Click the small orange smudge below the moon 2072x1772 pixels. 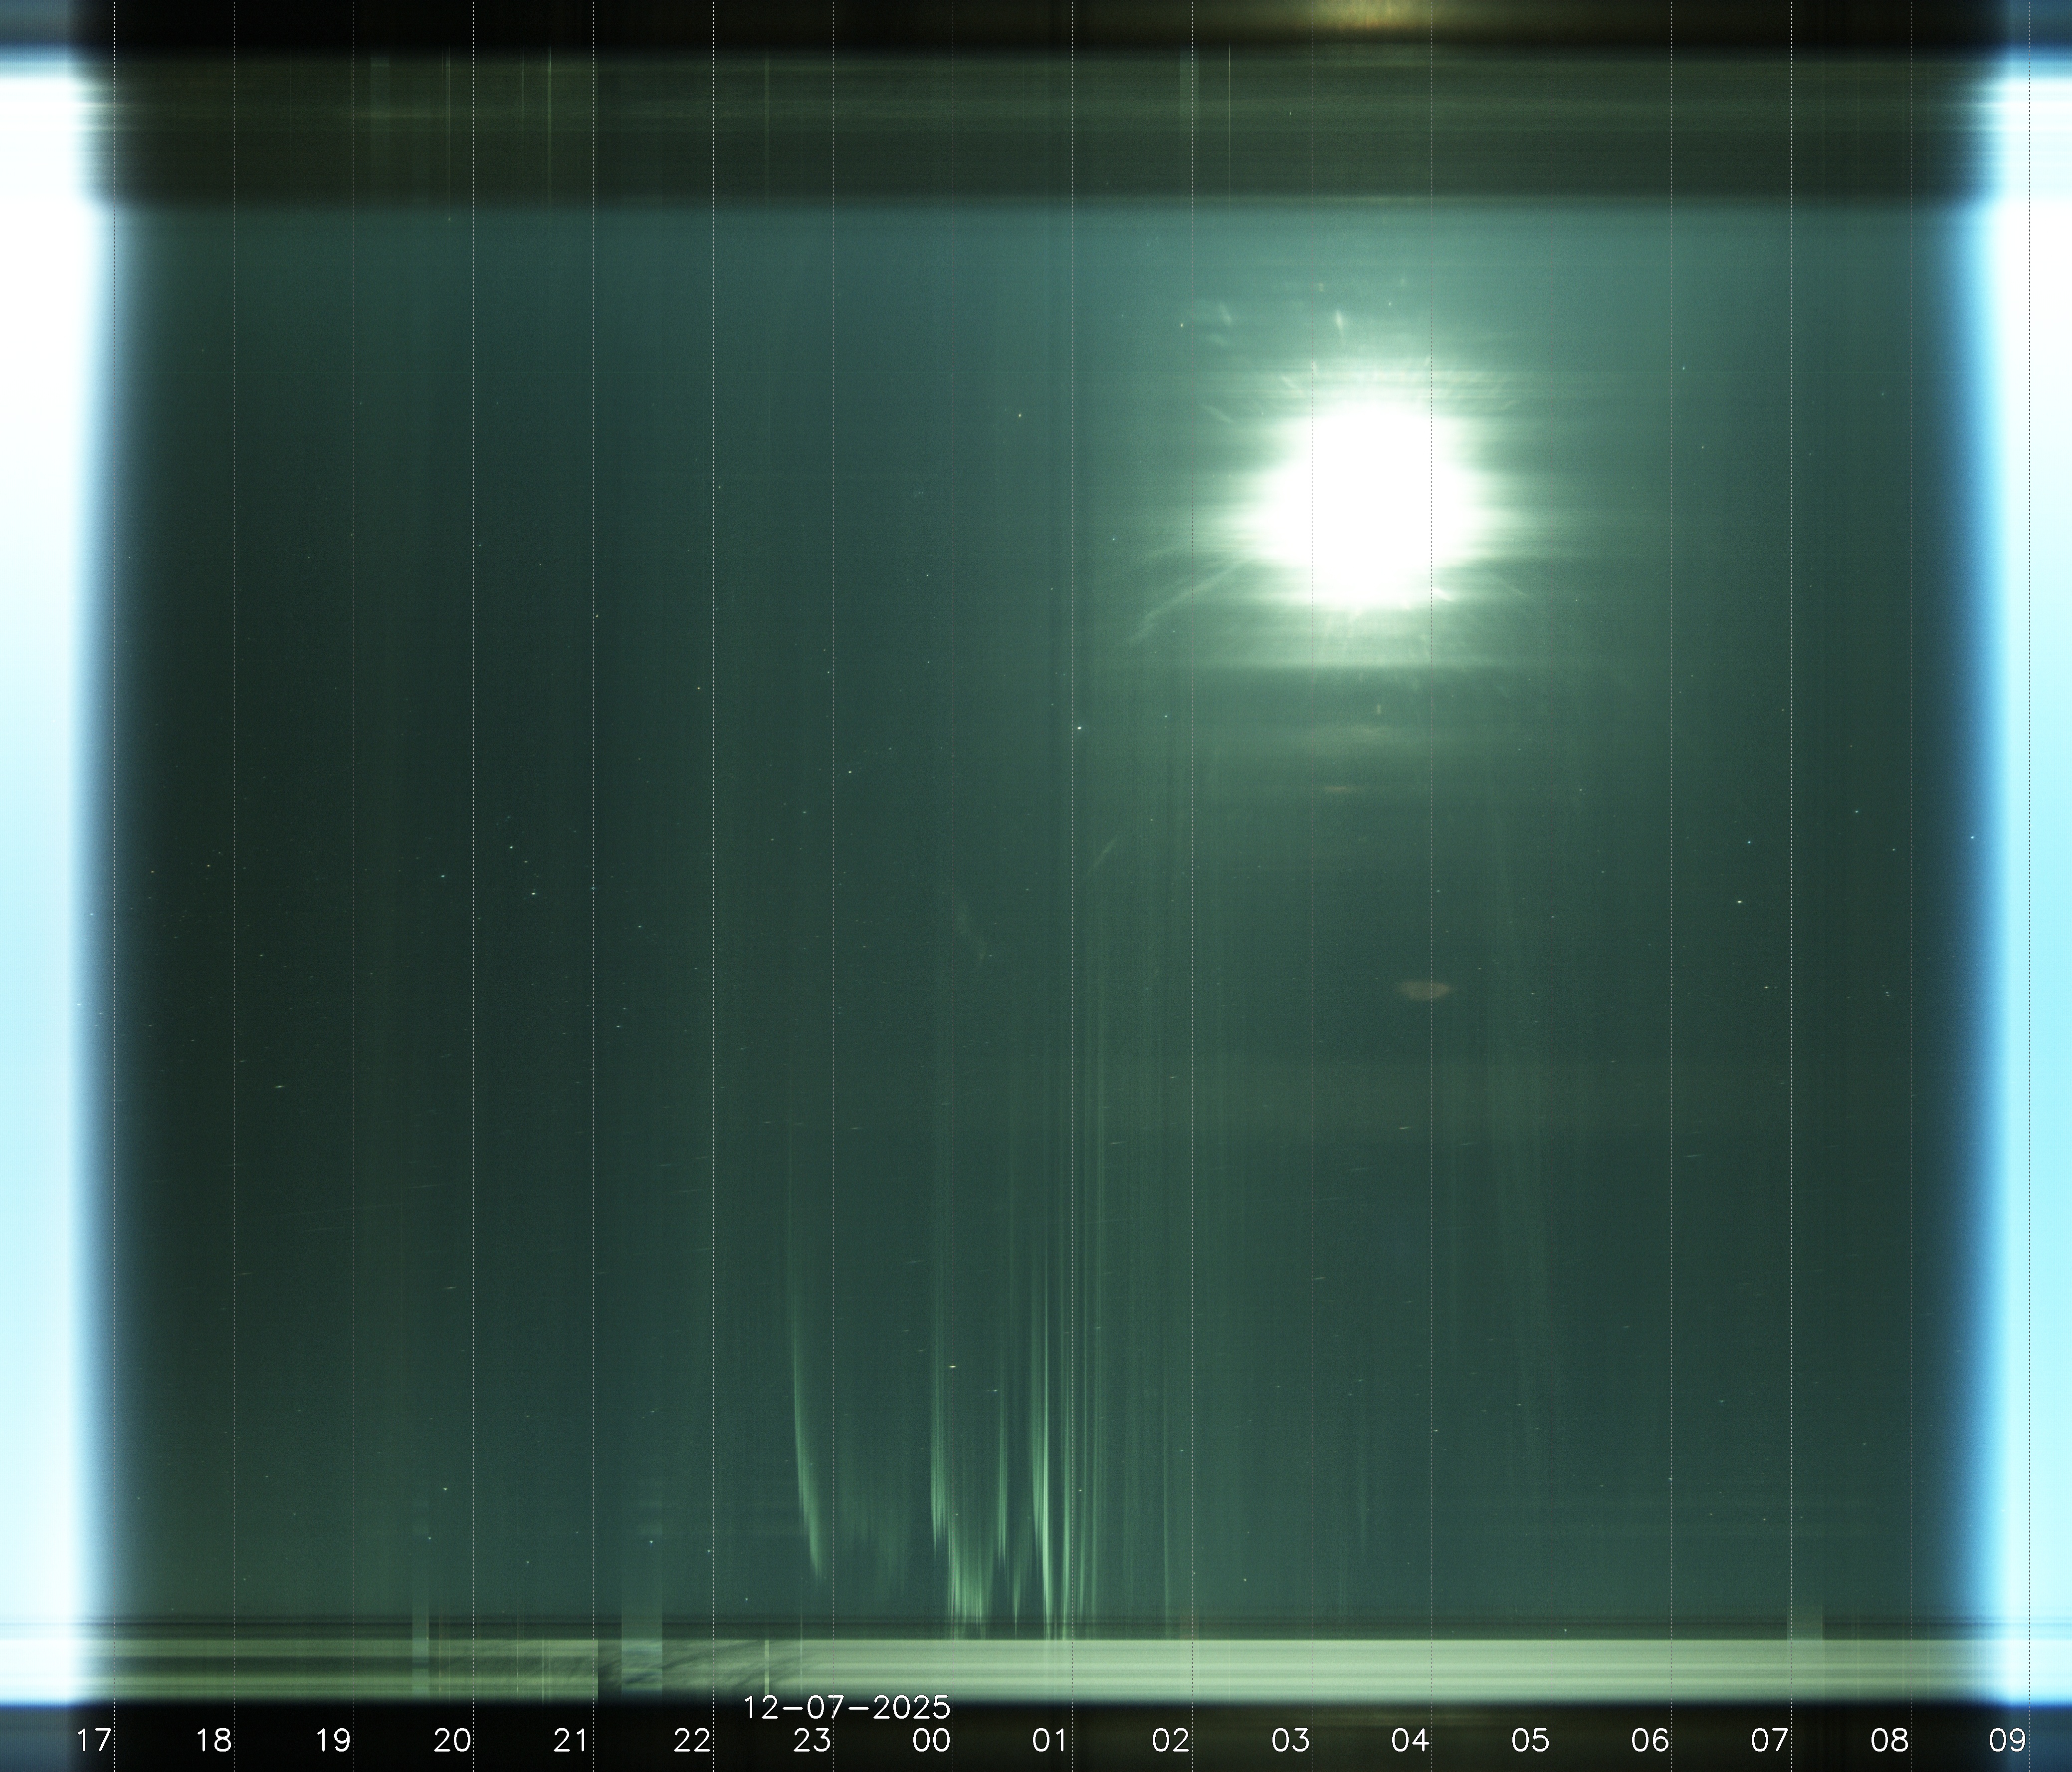click(x=1424, y=990)
